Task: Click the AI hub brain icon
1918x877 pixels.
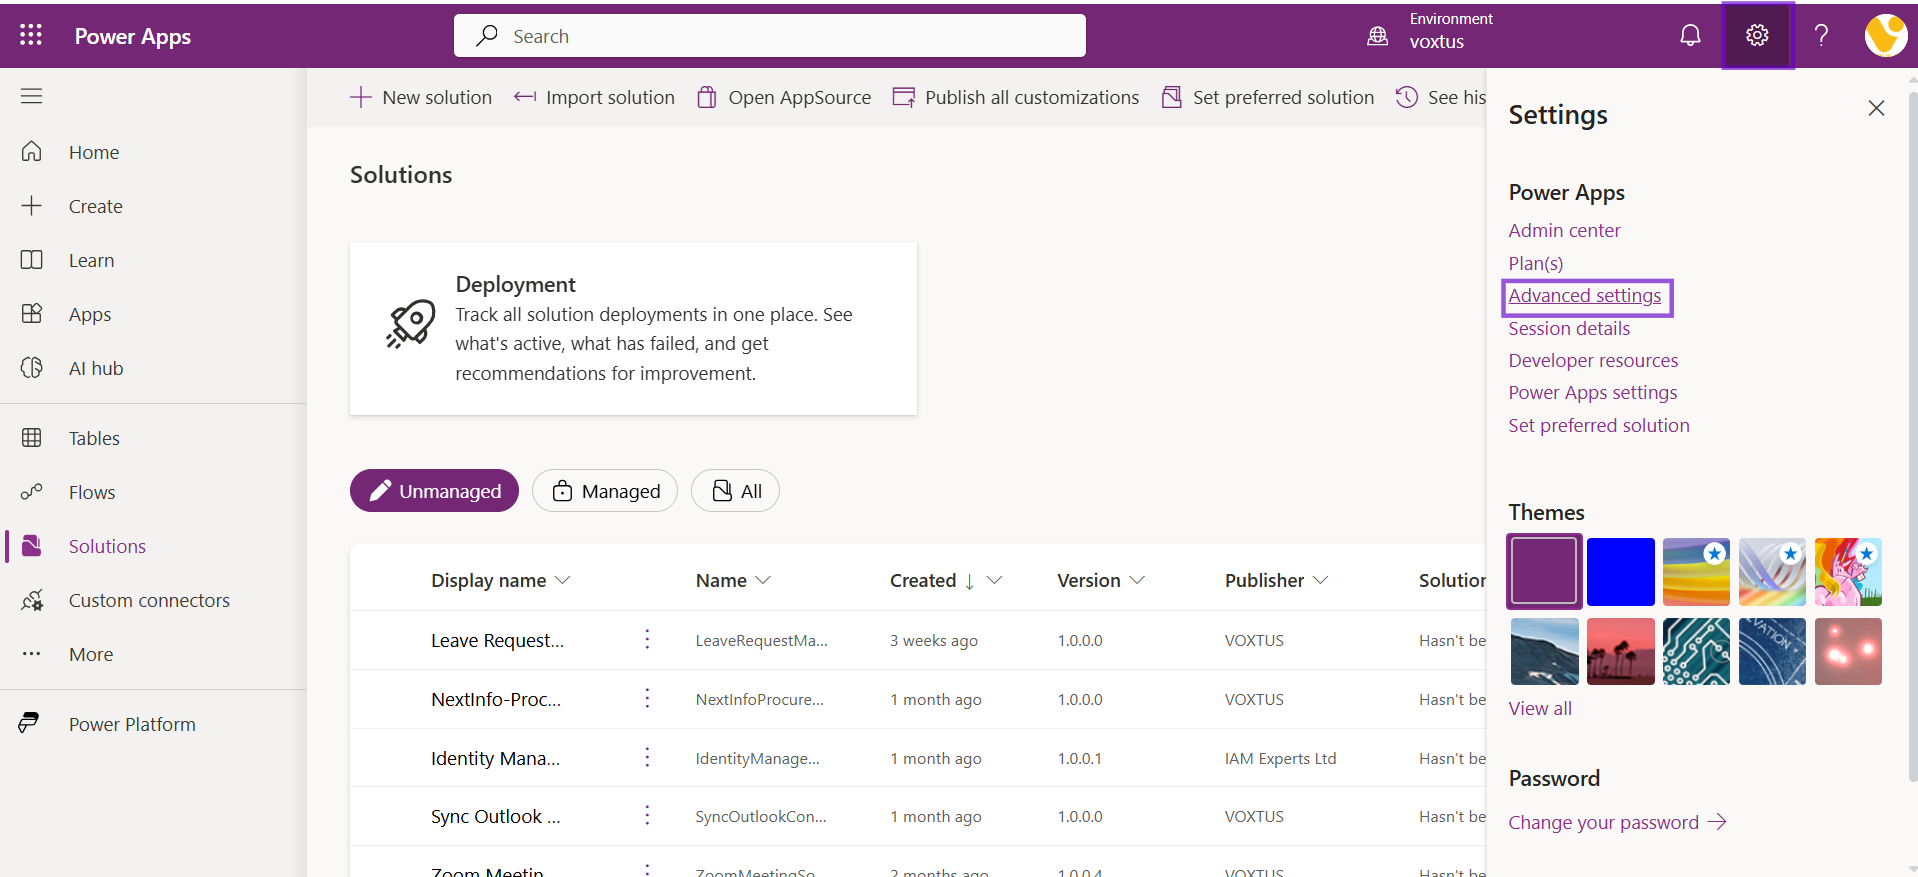Action: pos(32,367)
